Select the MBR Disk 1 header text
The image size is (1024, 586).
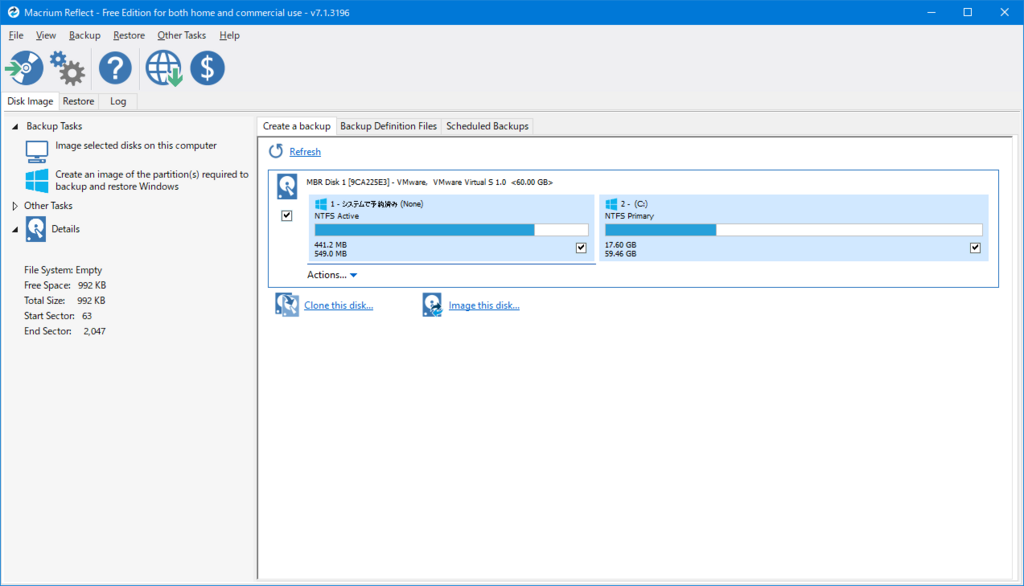click(x=430, y=182)
